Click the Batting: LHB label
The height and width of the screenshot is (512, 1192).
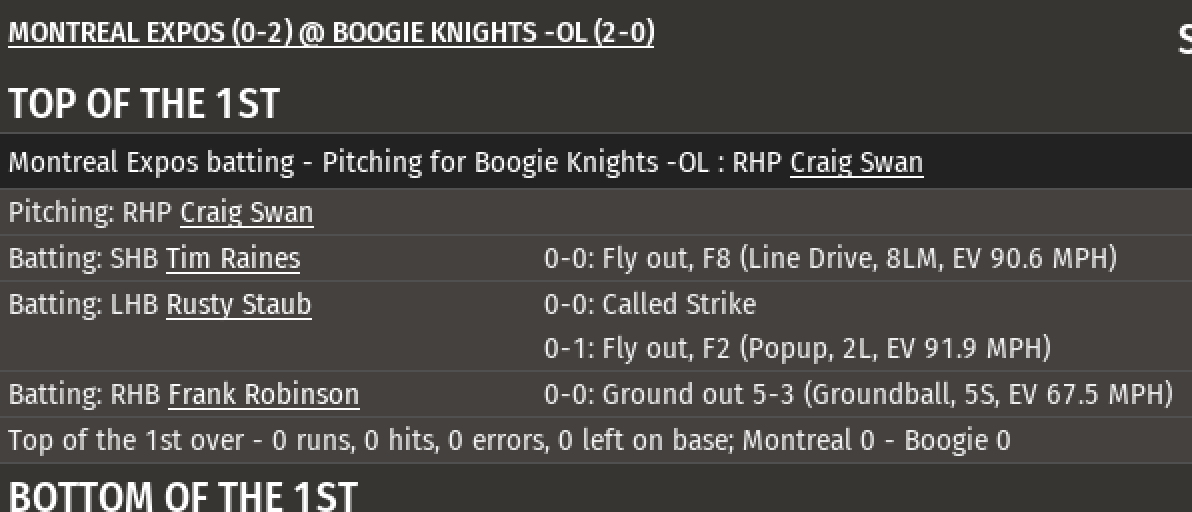pyautogui.click(x=85, y=304)
